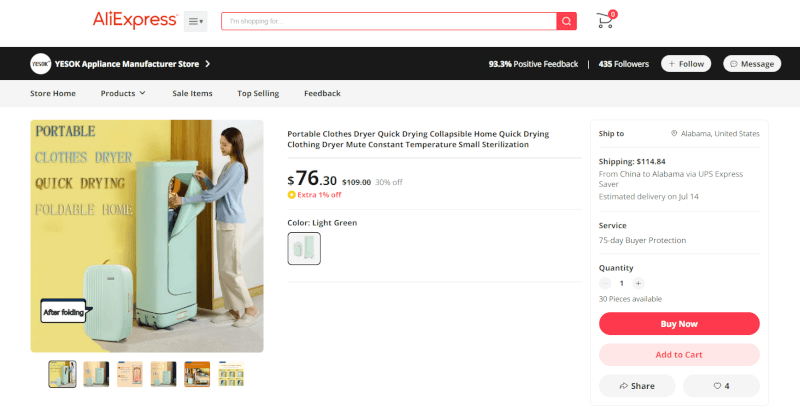Click the AliExpress logo

135,20
